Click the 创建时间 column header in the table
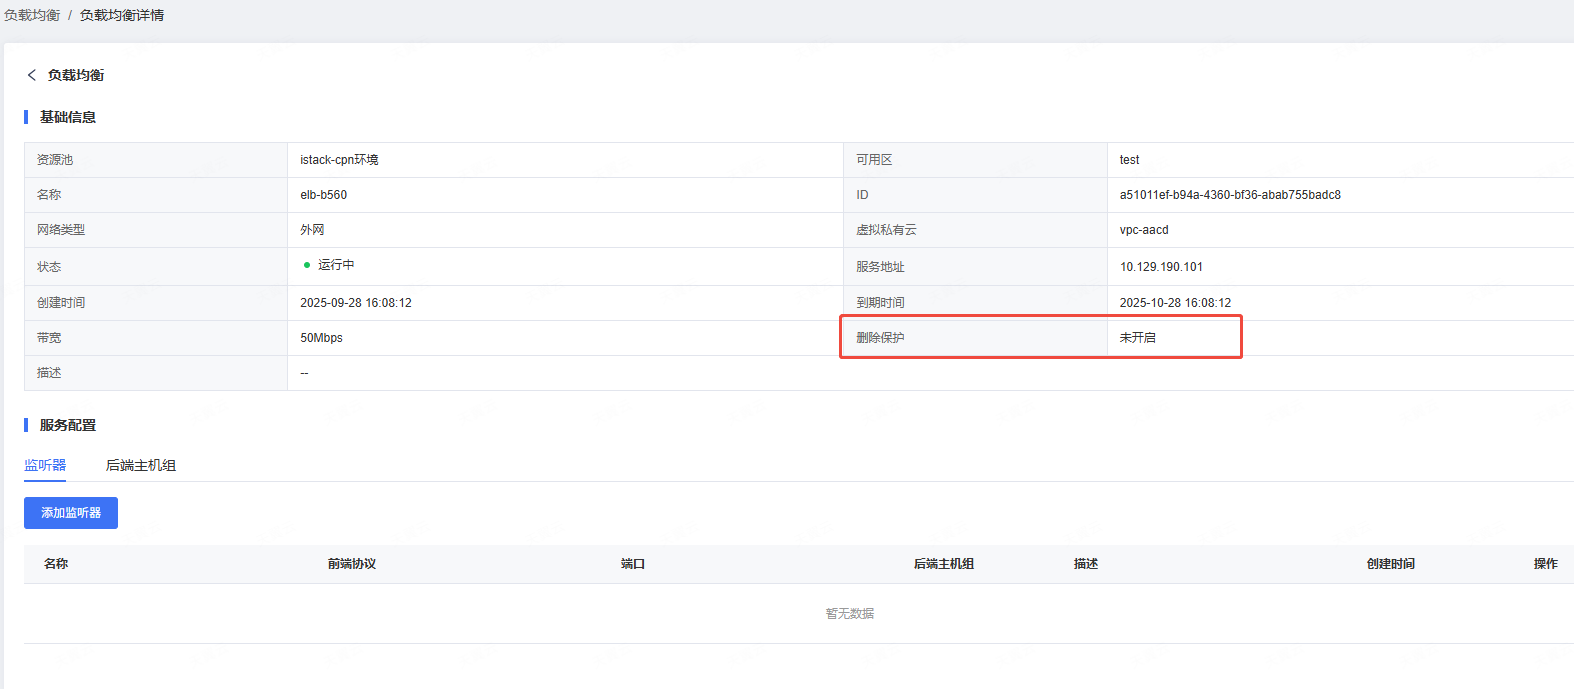1574x689 pixels. point(1391,564)
